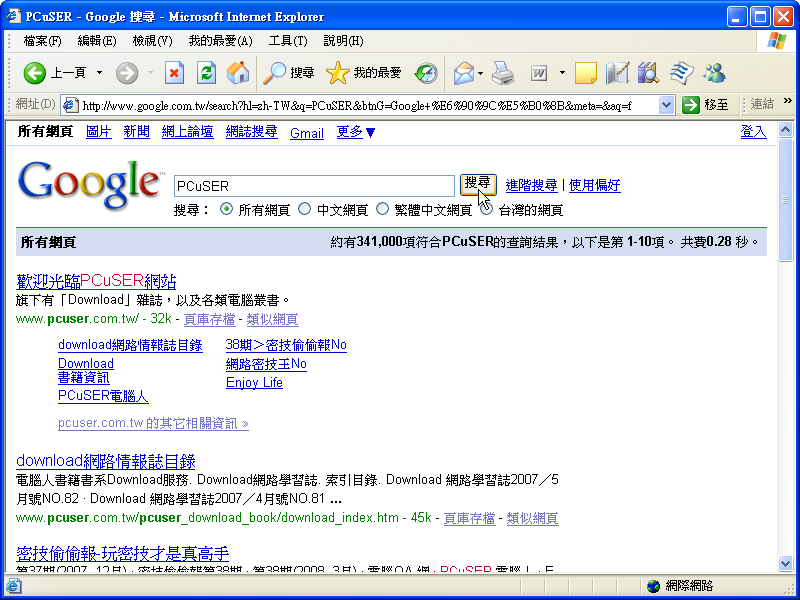This screenshot has width=800, height=600.
Task: Open the 密技偷偷報-玩密技才是真高手 result
Action: (122, 554)
